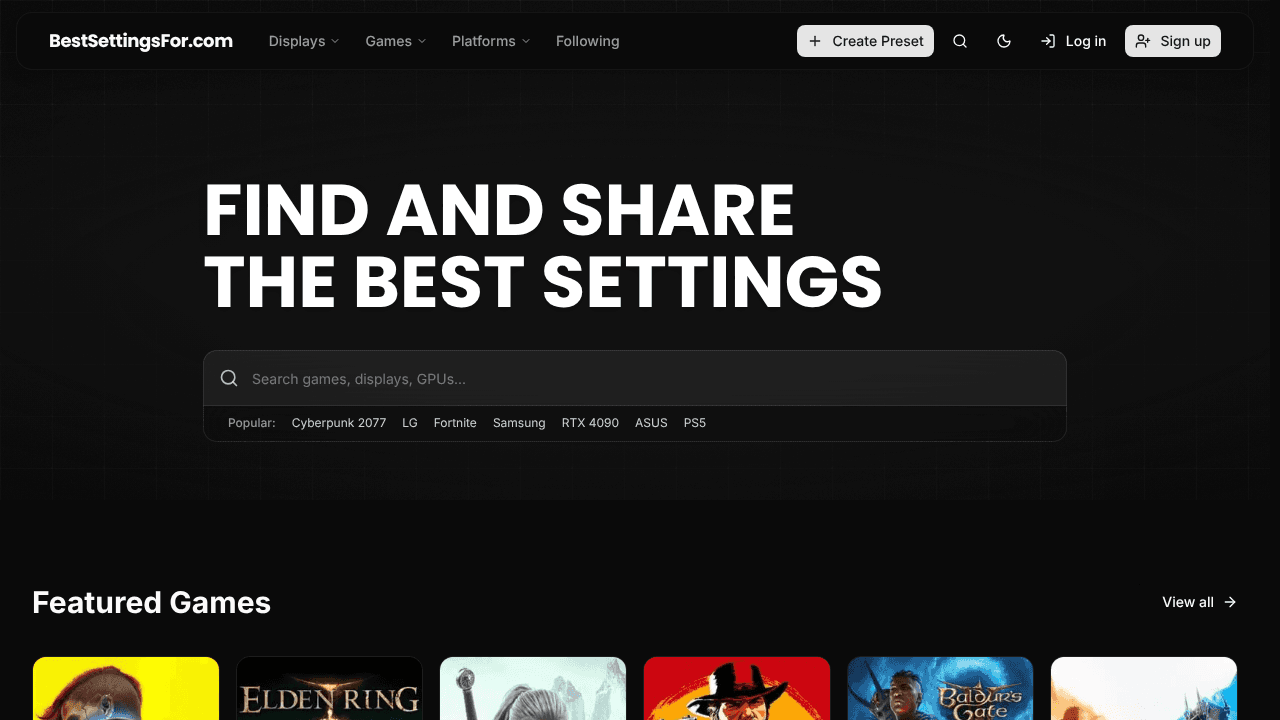Open View all featured games
This screenshot has height=720, width=1280.
pyautogui.click(x=1199, y=602)
